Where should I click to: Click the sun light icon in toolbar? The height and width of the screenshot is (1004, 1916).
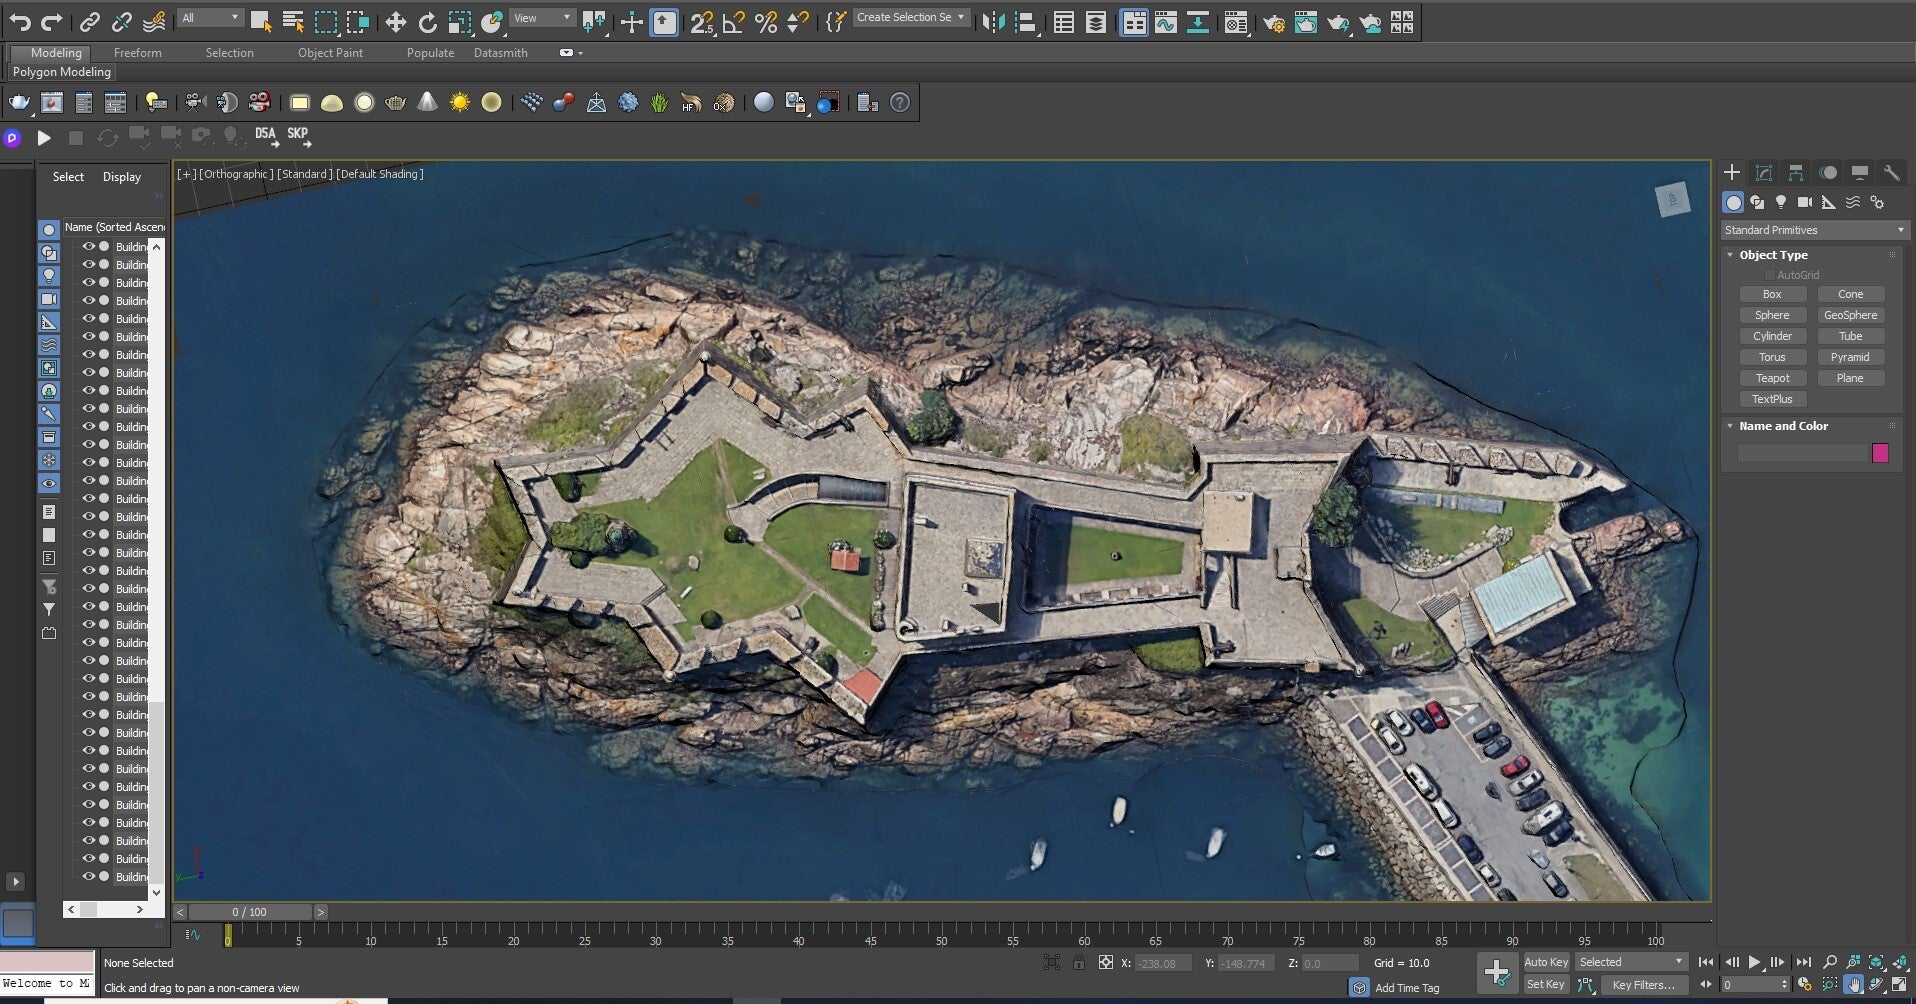point(459,102)
